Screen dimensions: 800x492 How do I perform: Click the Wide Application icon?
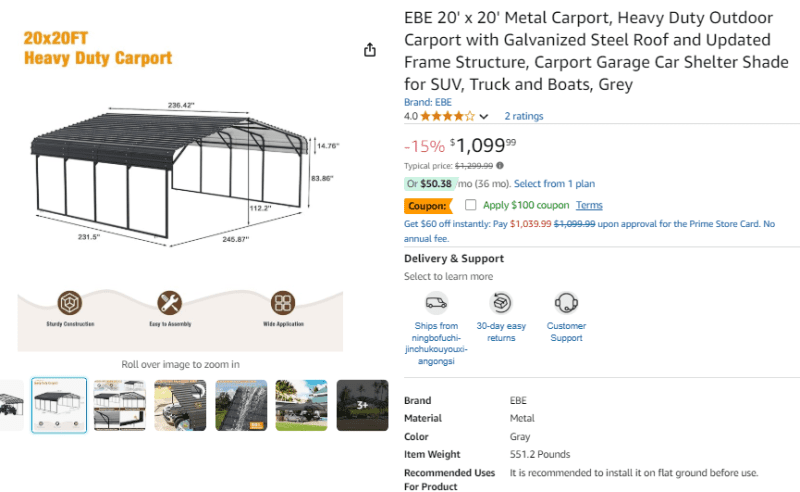click(283, 303)
